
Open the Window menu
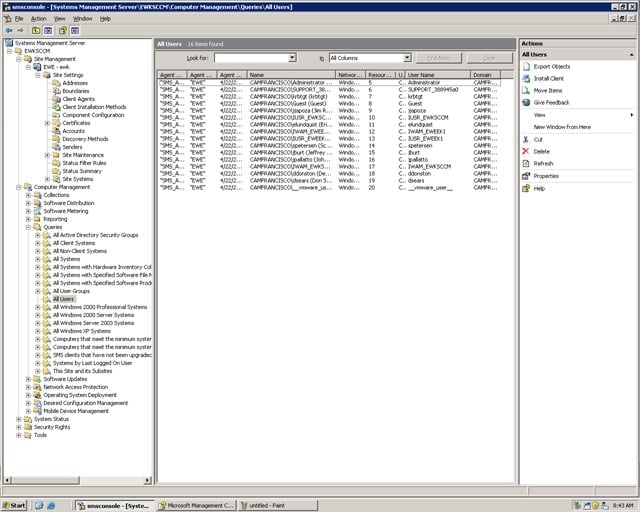pos(82,19)
